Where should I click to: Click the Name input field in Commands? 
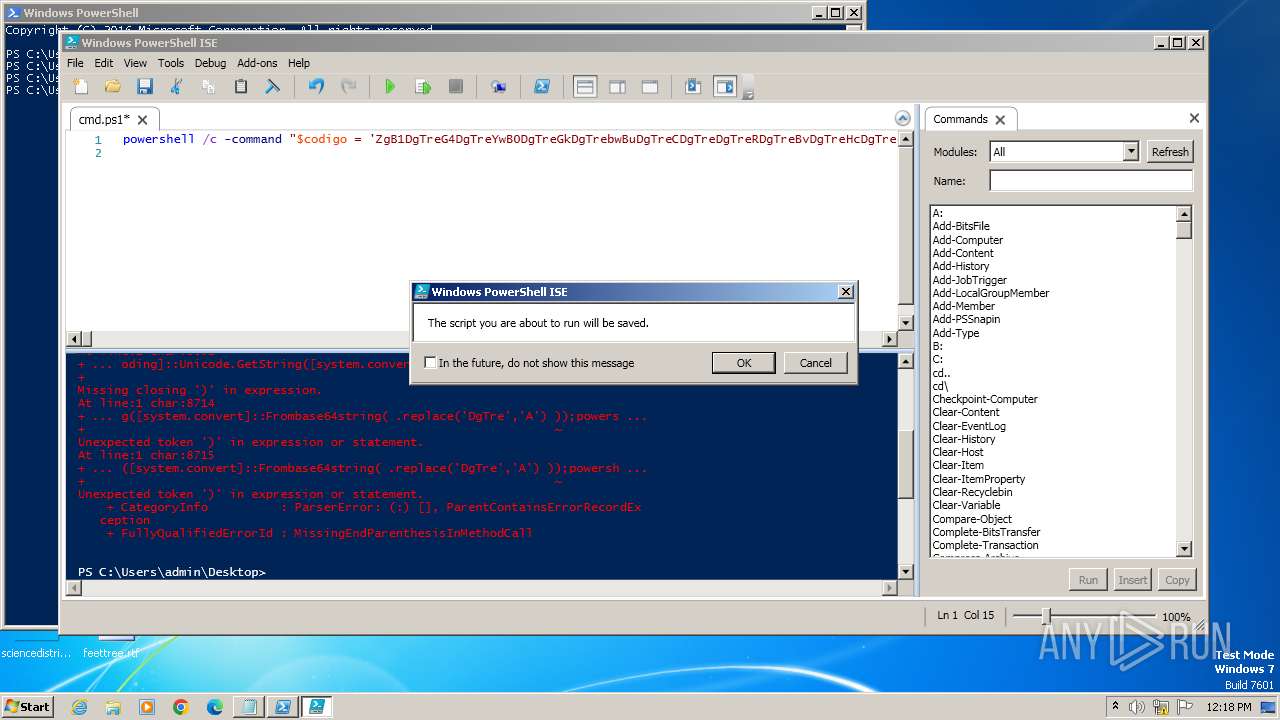click(x=1090, y=181)
